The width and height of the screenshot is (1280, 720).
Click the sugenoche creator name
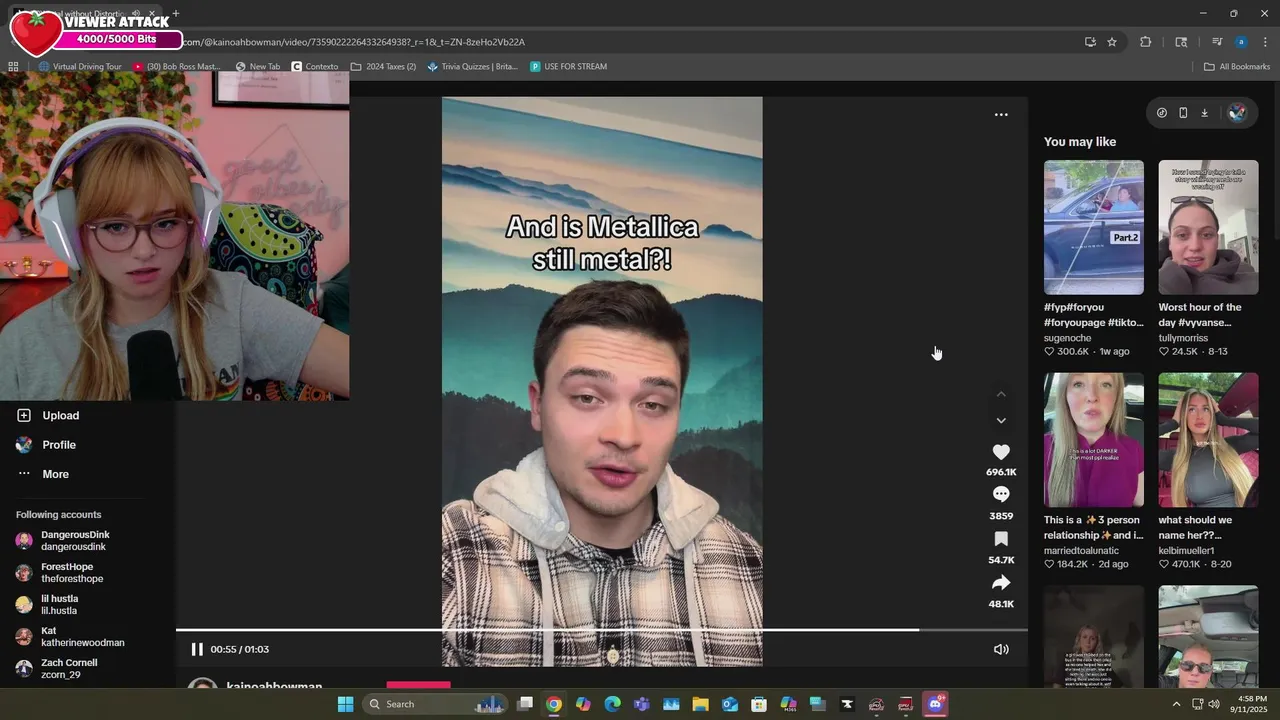1067,338
